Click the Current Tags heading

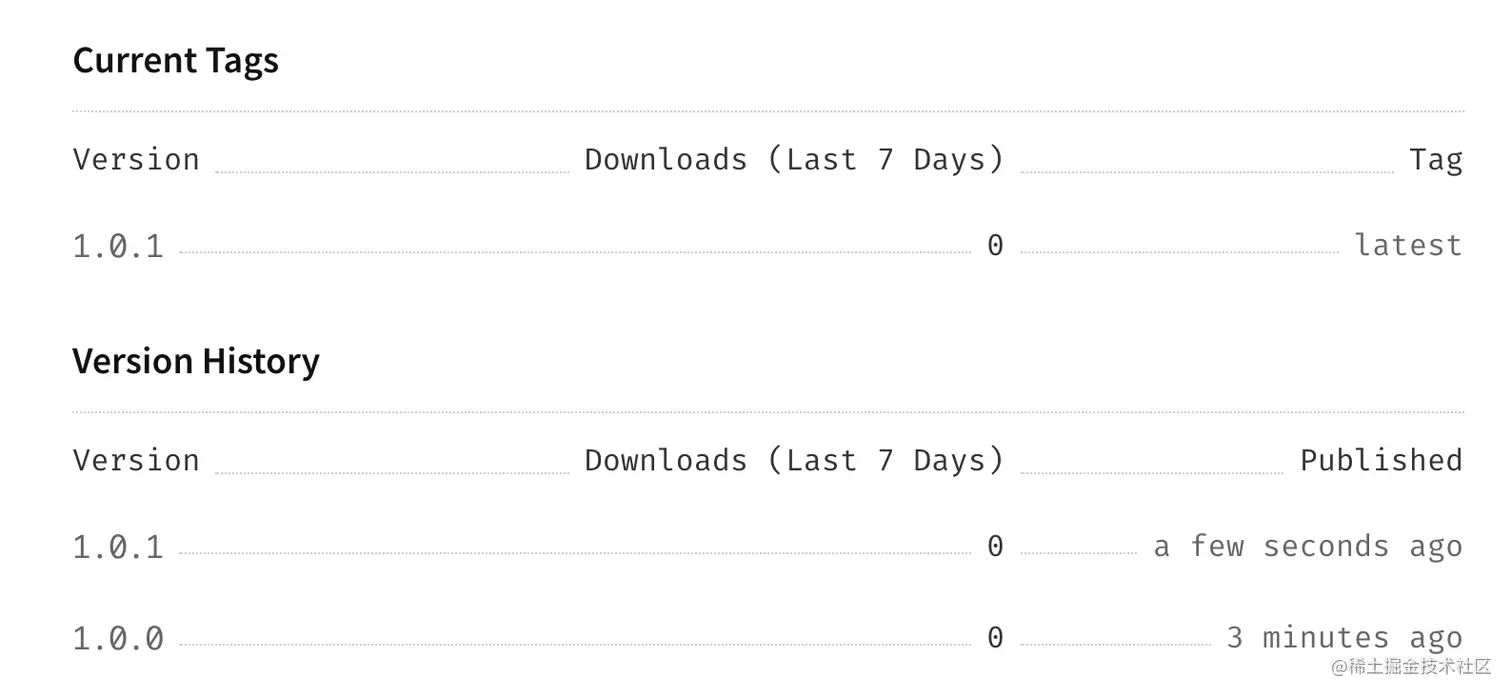tap(176, 61)
